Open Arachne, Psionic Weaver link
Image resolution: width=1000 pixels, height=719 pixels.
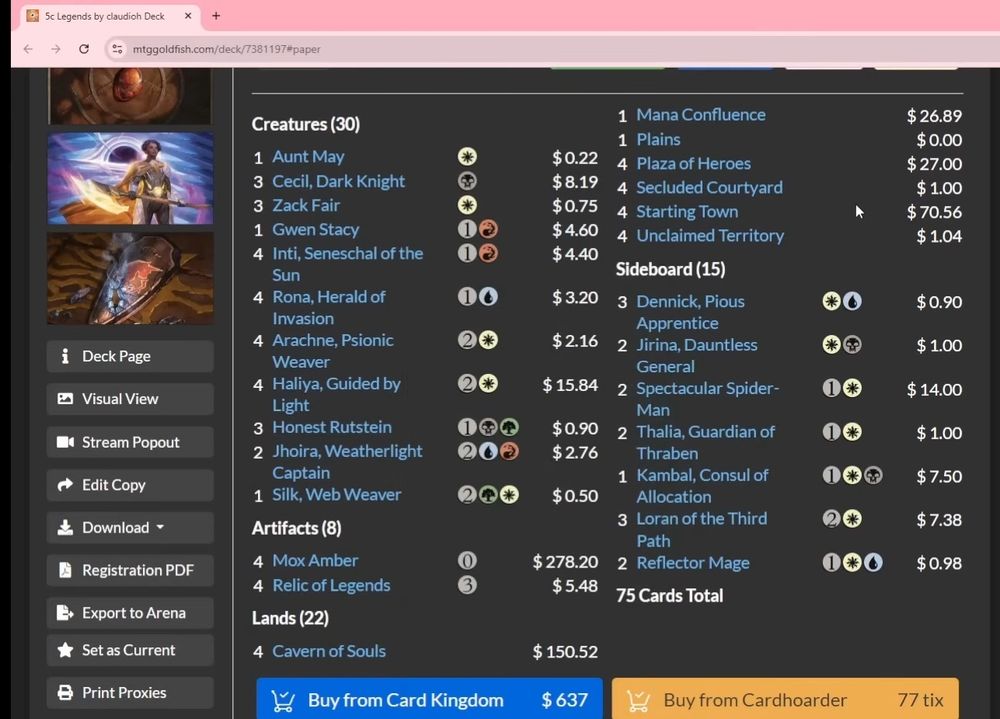pyautogui.click(x=333, y=351)
